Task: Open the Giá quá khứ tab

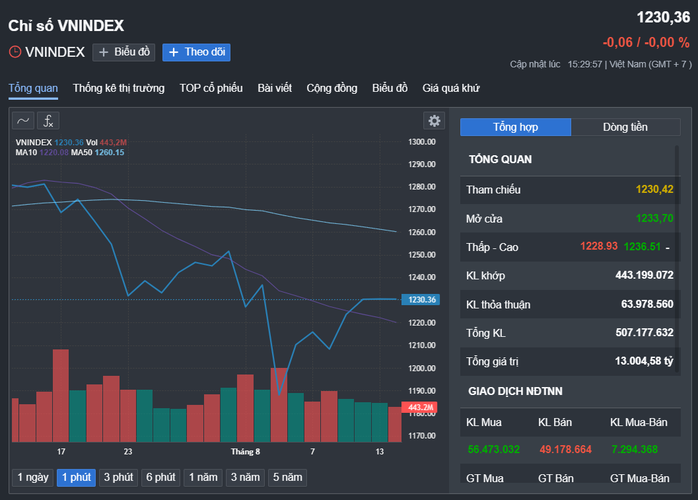Action: [451, 88]
